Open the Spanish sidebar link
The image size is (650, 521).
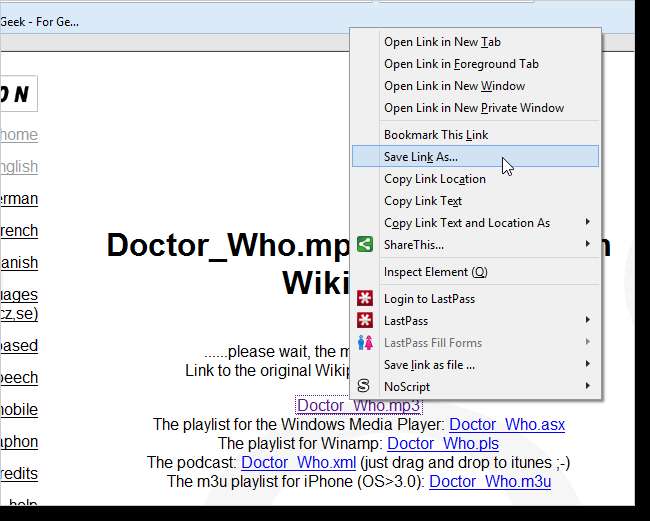(19, 263)
